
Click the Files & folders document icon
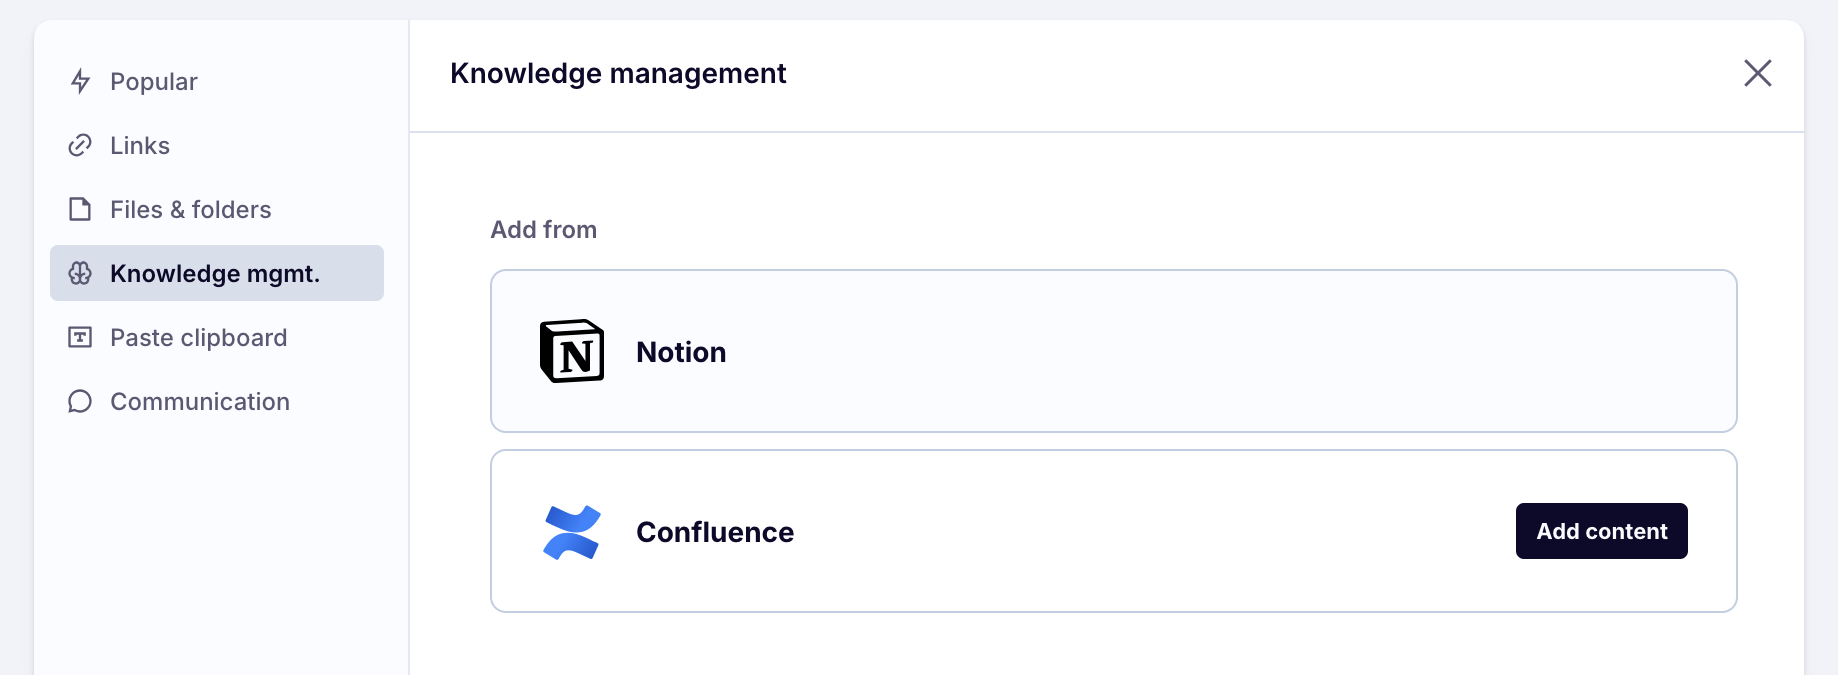(x=80, y=209)
